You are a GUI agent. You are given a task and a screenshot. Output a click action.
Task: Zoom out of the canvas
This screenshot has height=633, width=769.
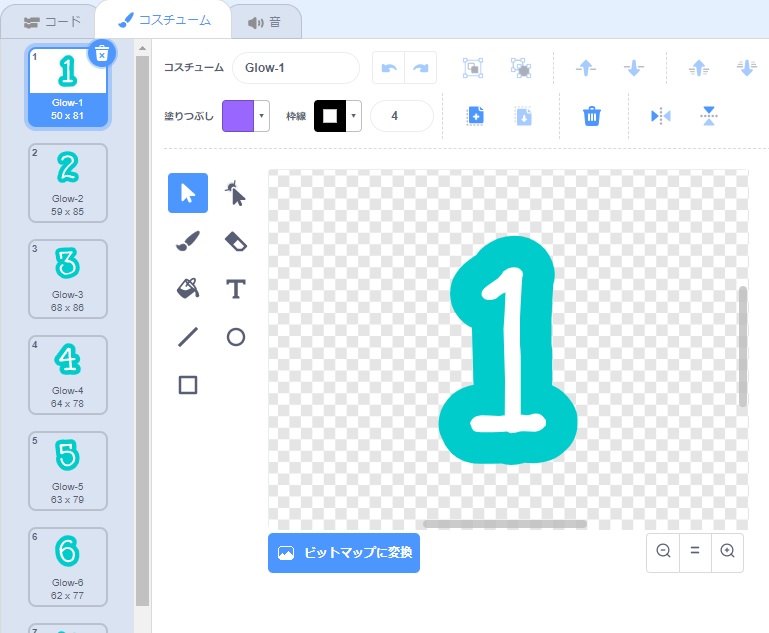(663, 551)
